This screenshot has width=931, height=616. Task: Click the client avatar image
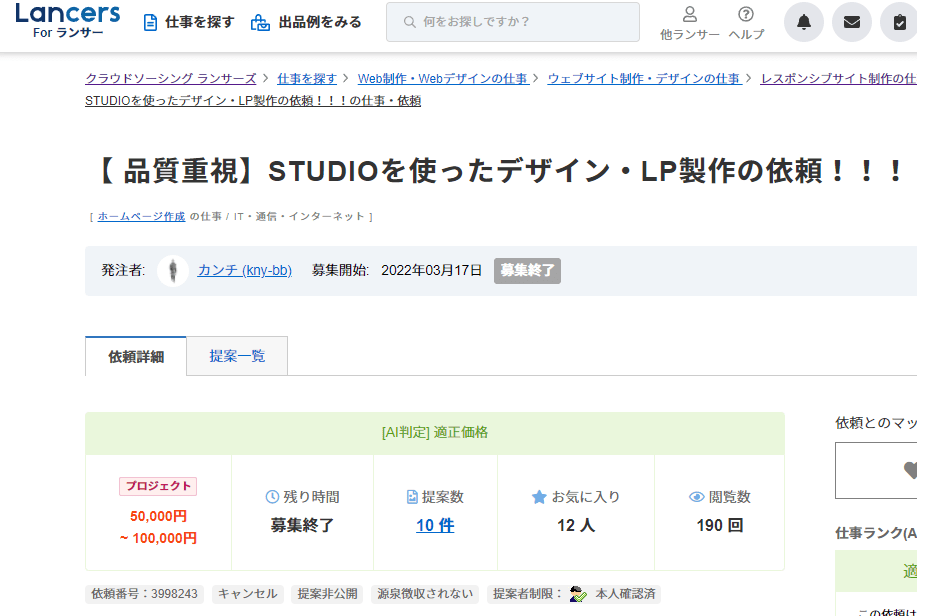173,271
